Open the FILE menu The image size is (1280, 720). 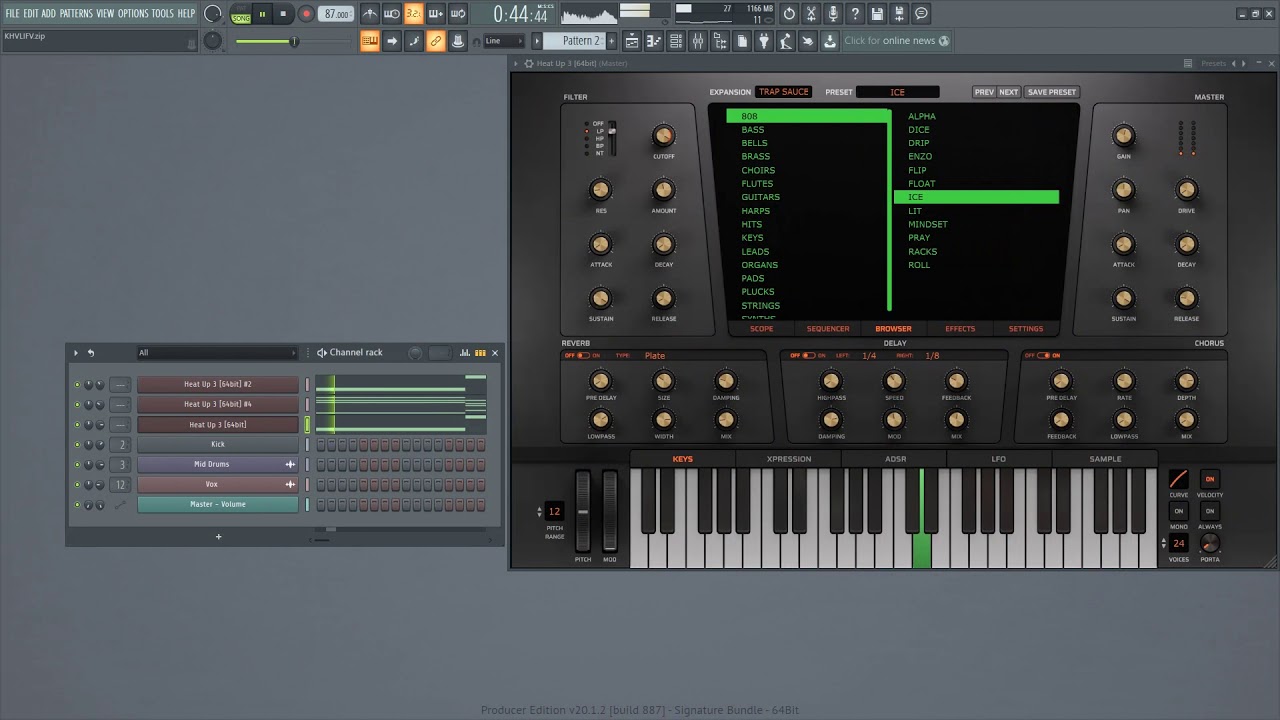(x=12, y=14)
